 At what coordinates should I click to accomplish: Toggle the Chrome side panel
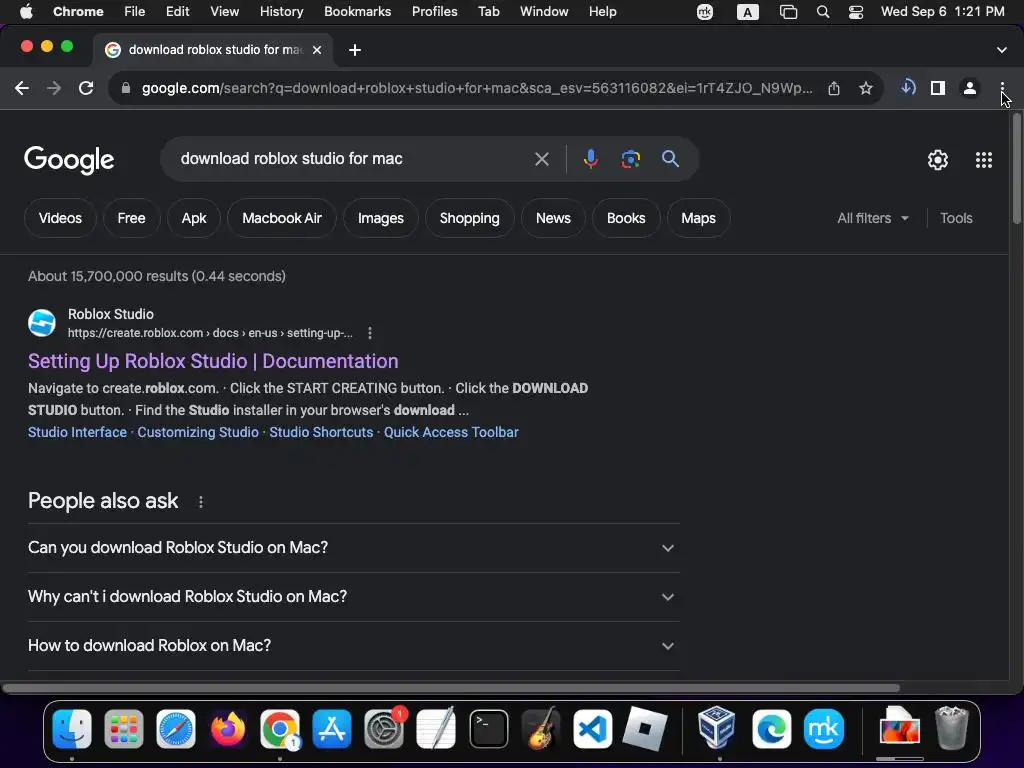tap(938, 88)
